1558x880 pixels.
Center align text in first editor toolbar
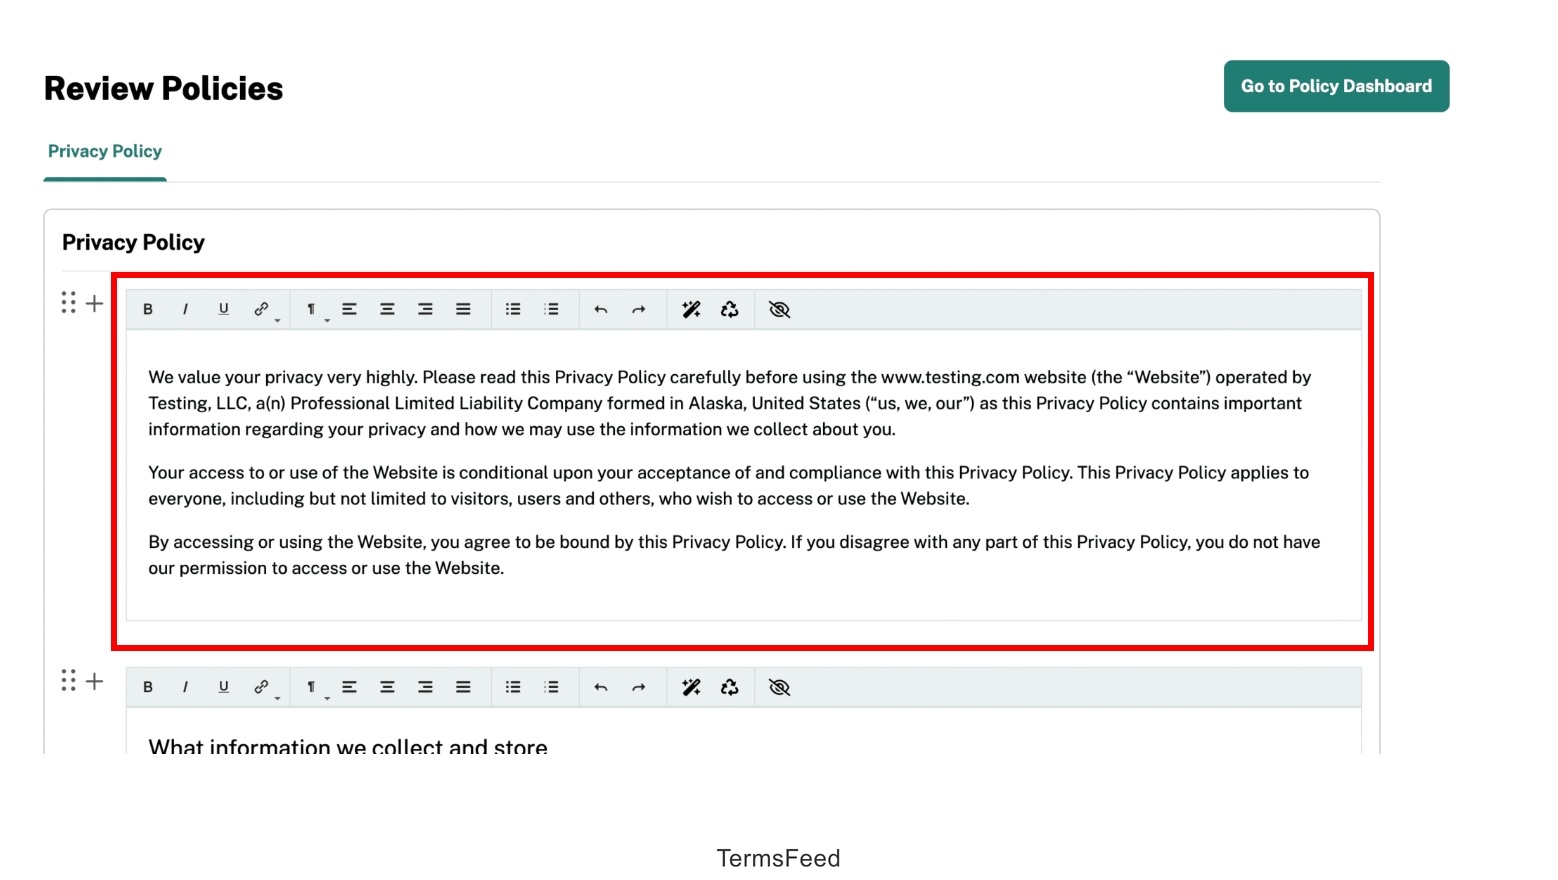[387, 309]
